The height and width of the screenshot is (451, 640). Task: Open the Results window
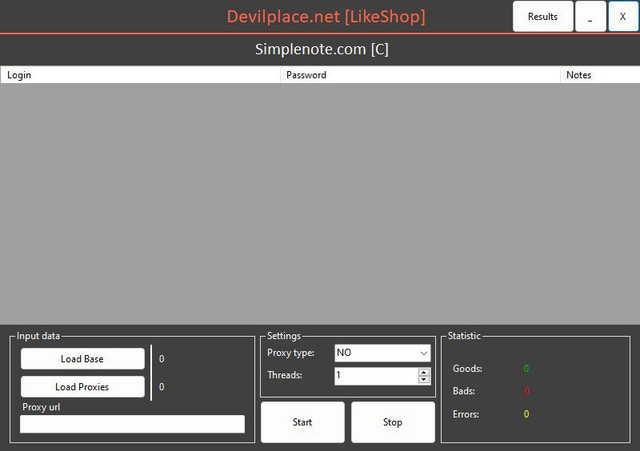tap(543, 16)
